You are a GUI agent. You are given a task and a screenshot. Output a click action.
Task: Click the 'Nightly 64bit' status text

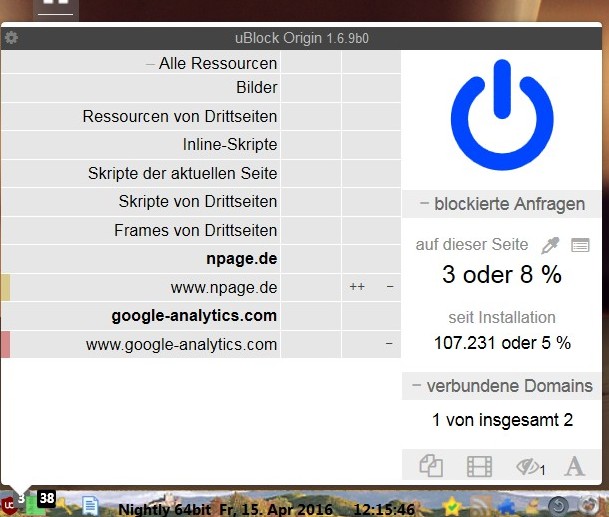click(164, 509)
